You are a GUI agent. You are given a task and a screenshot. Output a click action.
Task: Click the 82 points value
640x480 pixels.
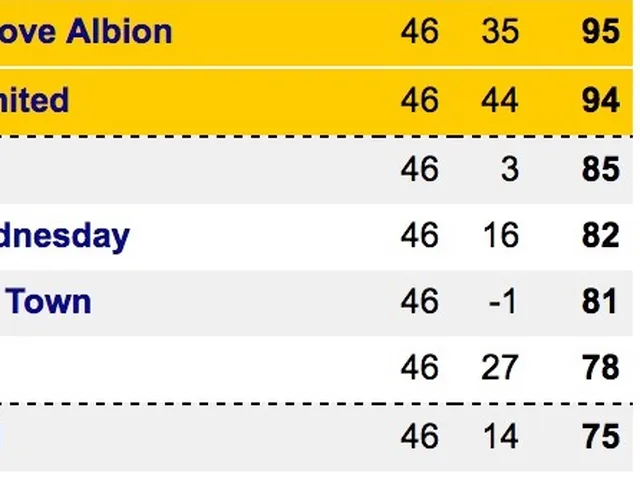[600, 235]
